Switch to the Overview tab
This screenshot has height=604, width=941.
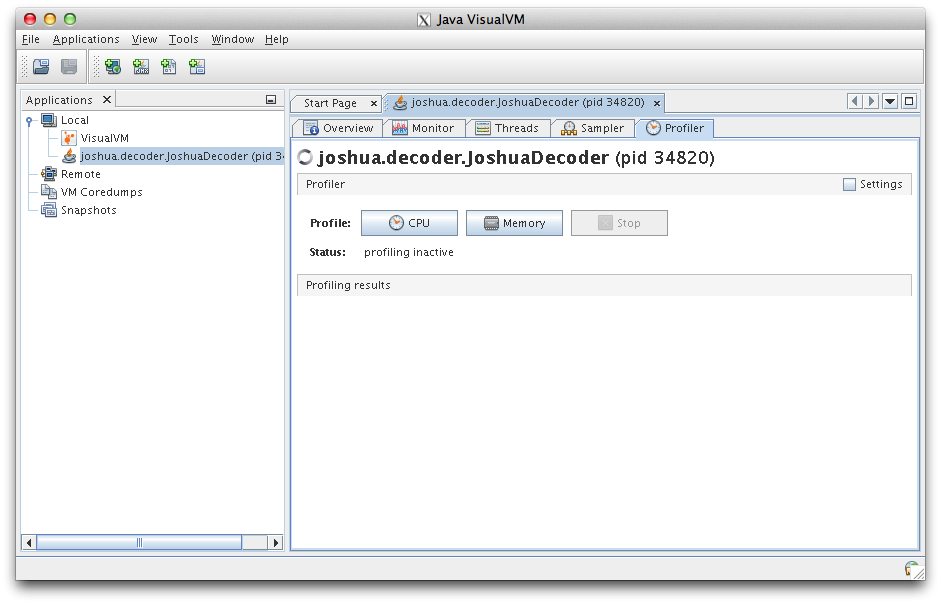point(340,128)
